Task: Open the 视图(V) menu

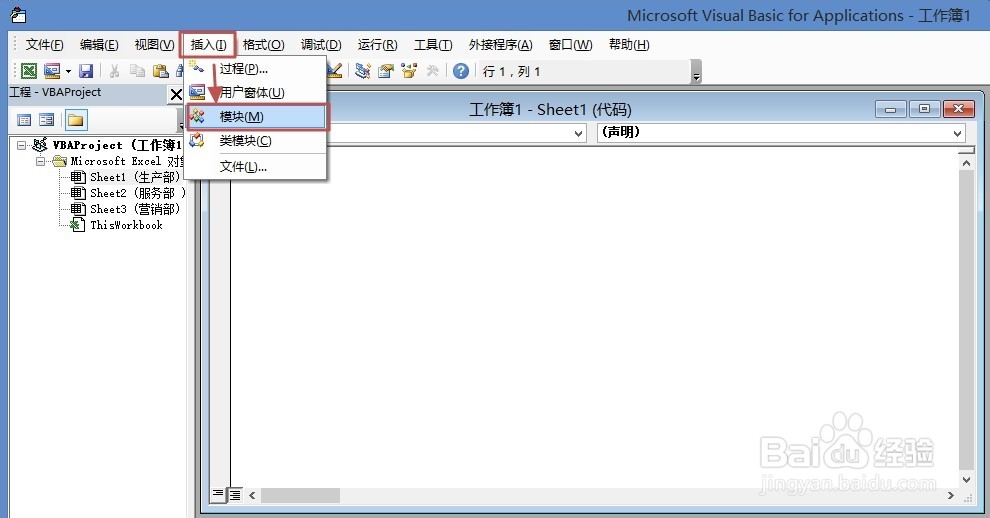Action: 154,45
